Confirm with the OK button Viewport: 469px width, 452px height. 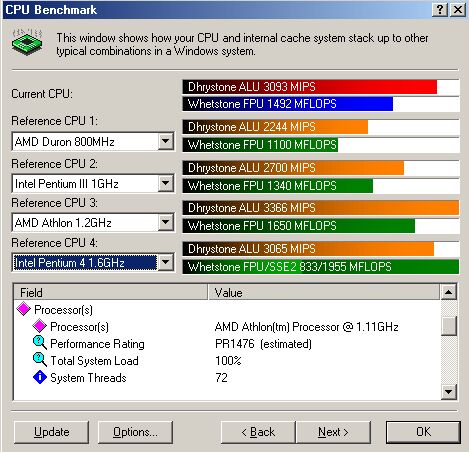[423, 432]
